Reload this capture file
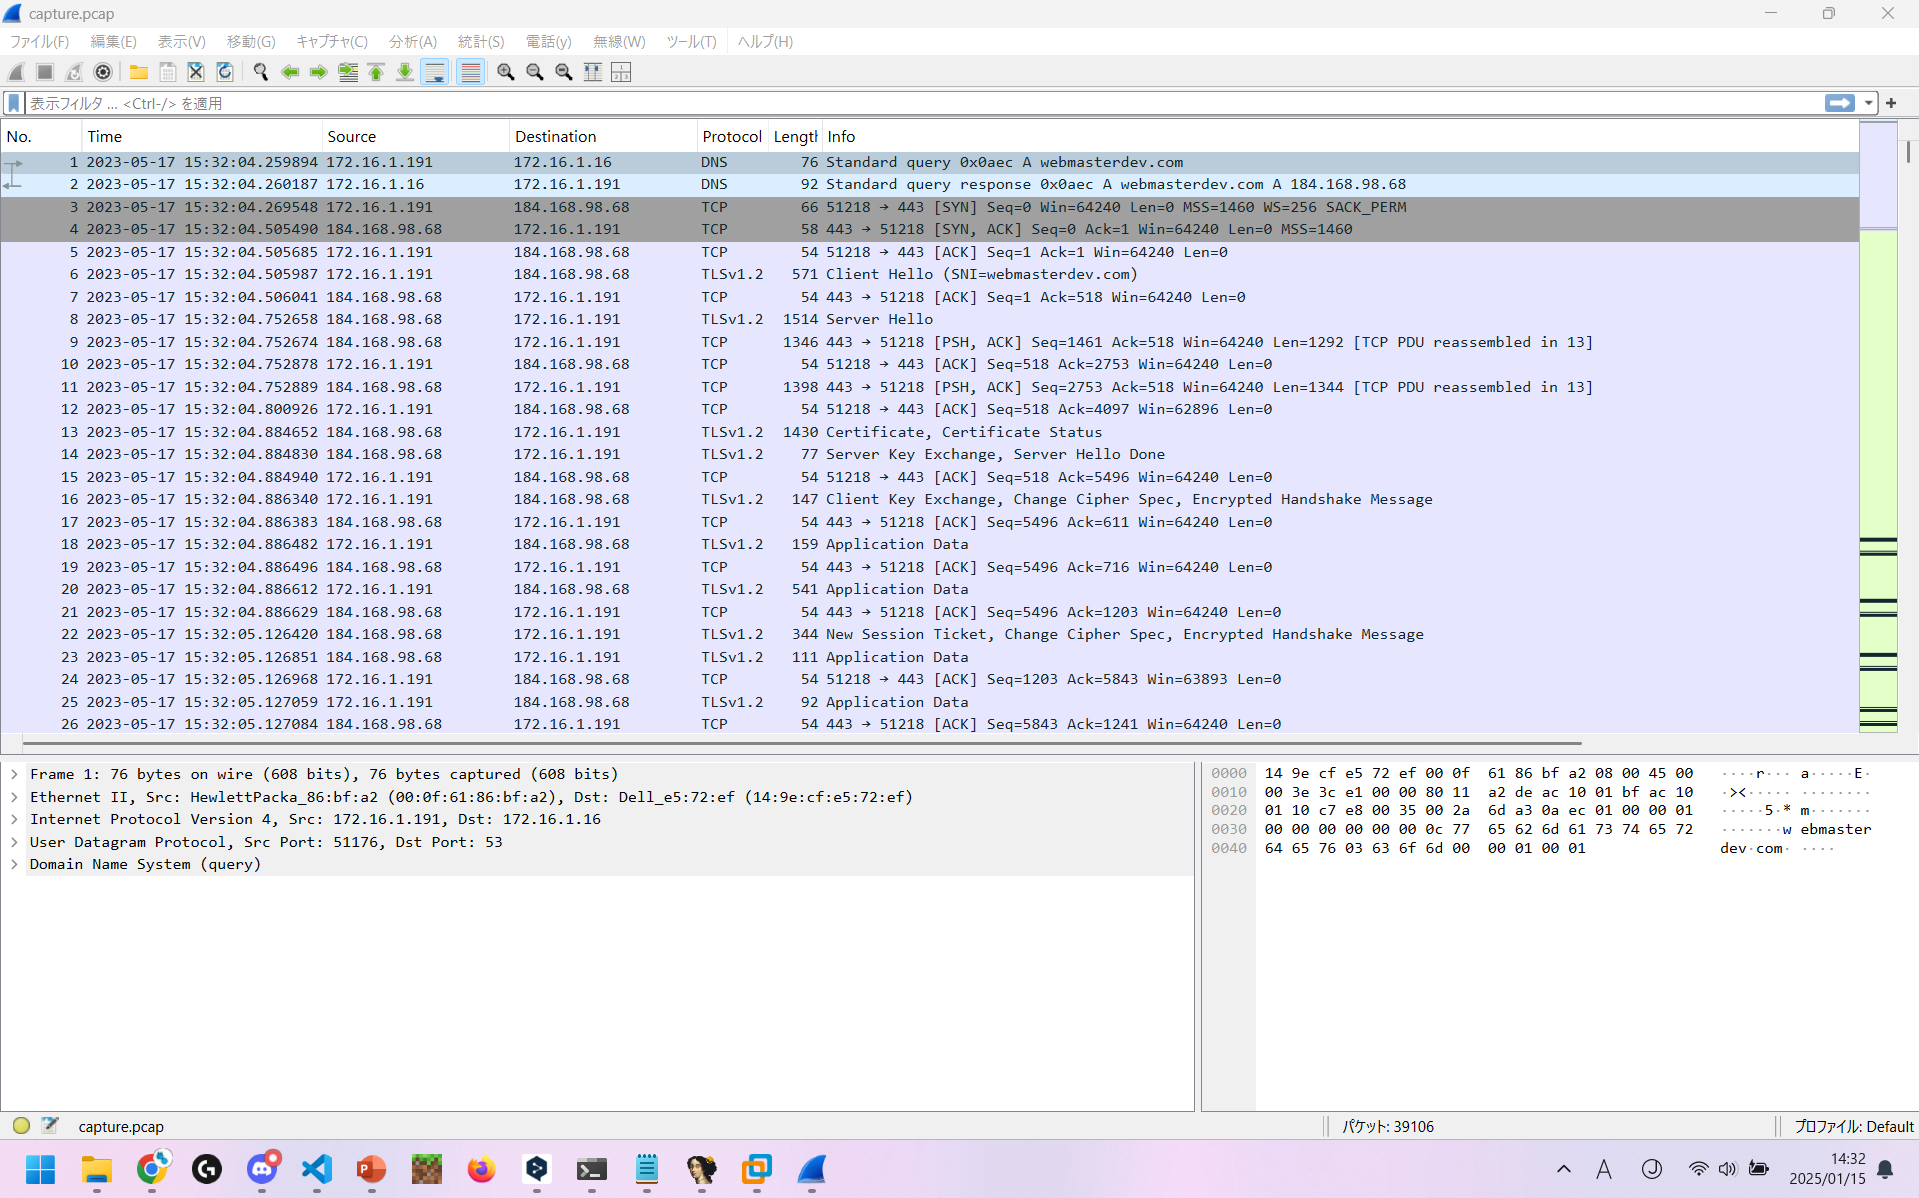The image size is (1919, 1198). 225,72
